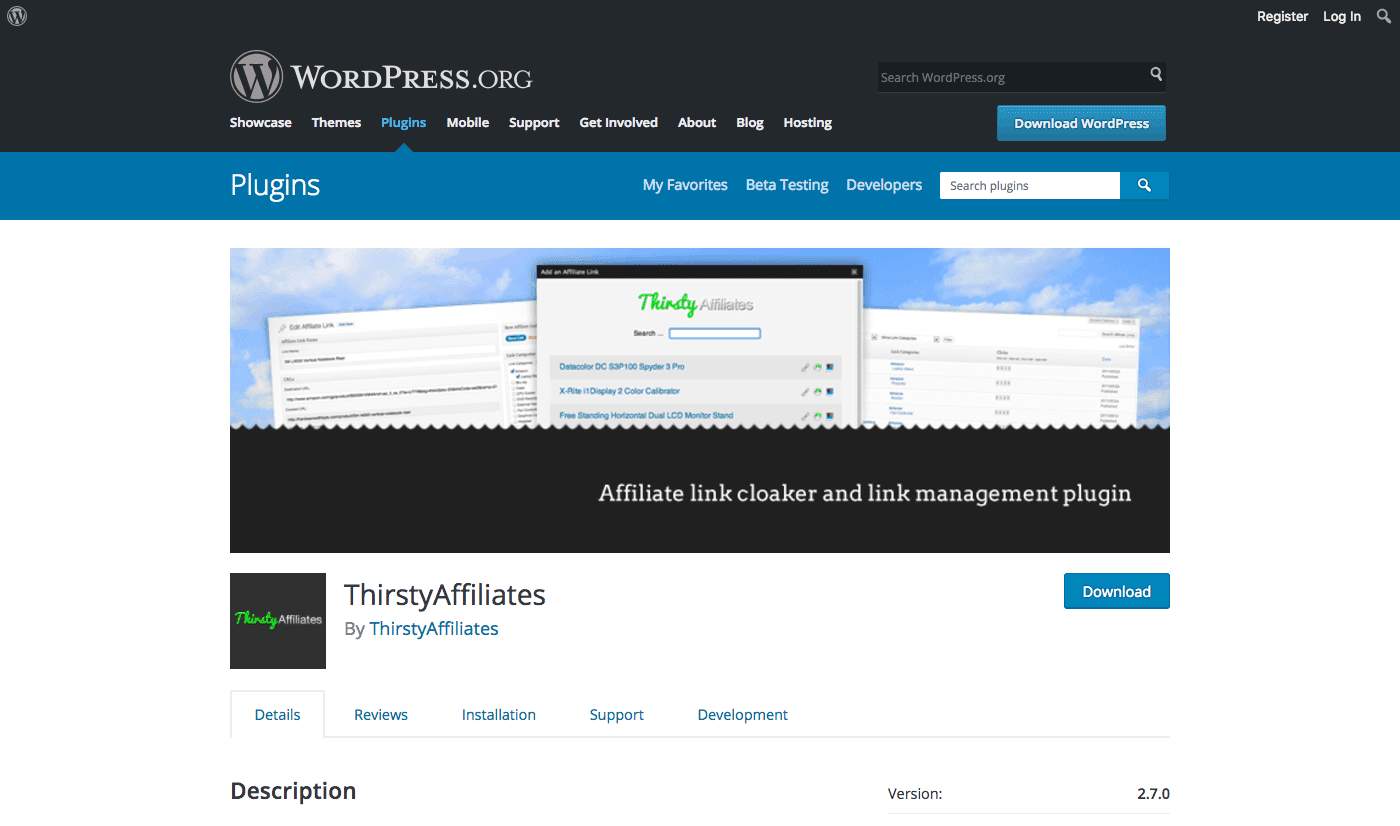Visit the ThirstyAffiliates author profile link

[x=433, y=628]
